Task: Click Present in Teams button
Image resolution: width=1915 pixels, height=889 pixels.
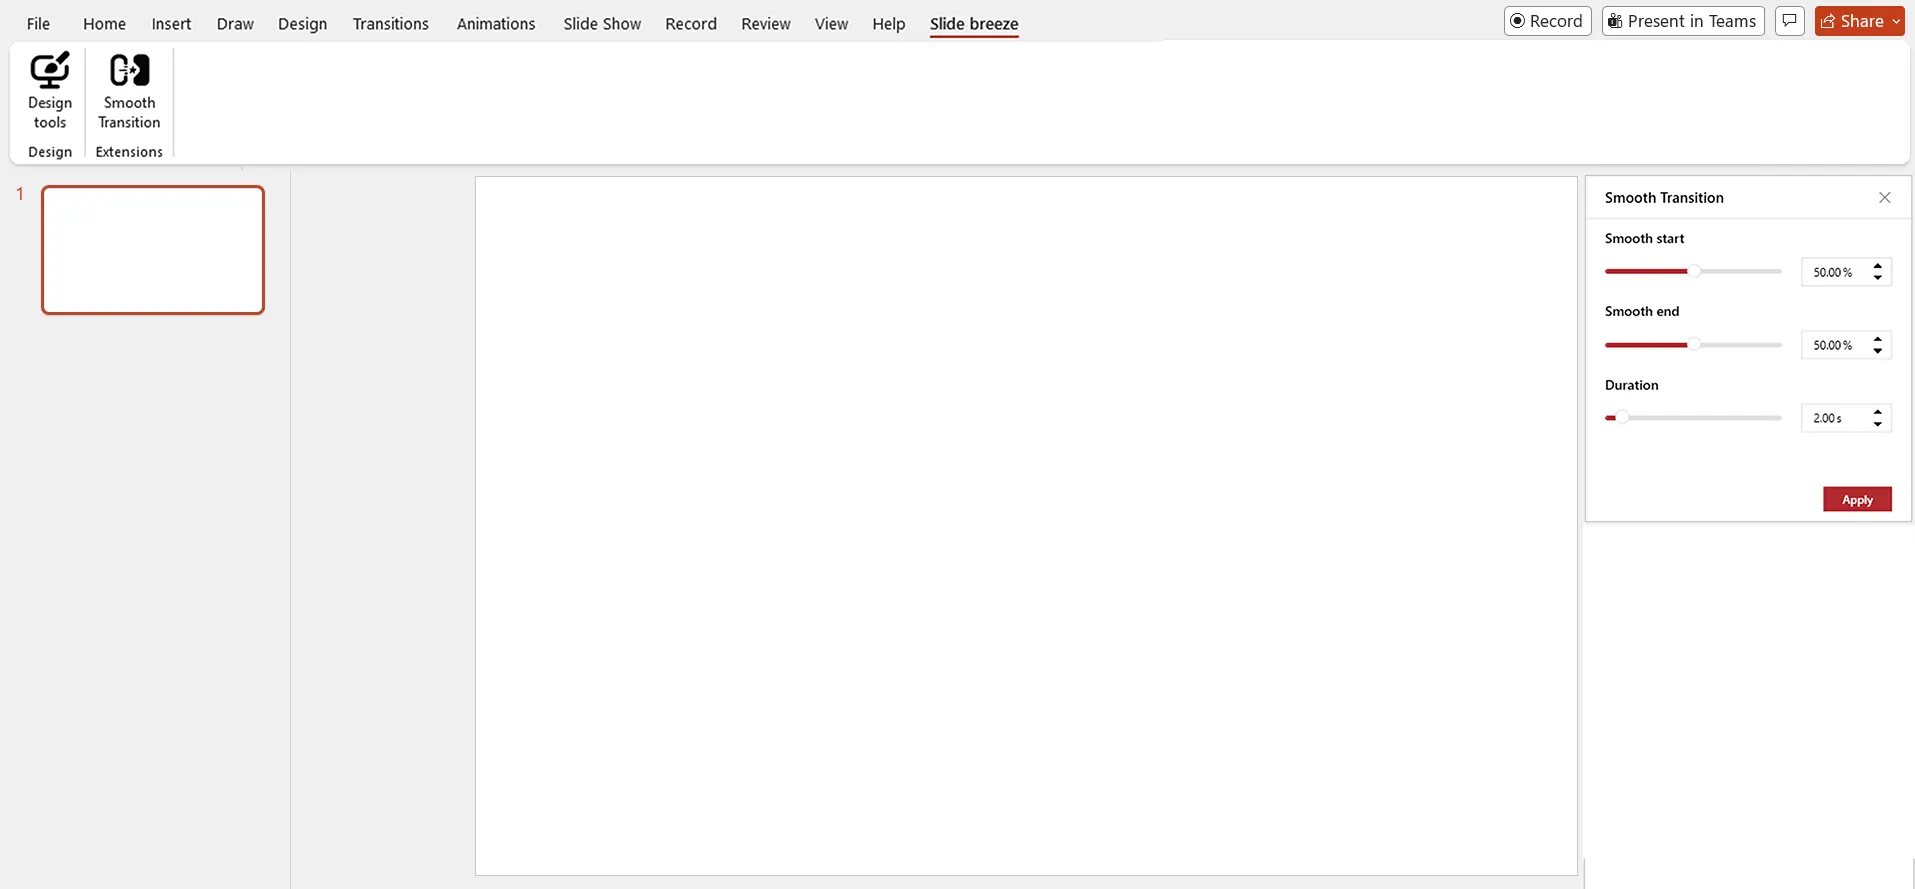Action: tap(1683, 21)
